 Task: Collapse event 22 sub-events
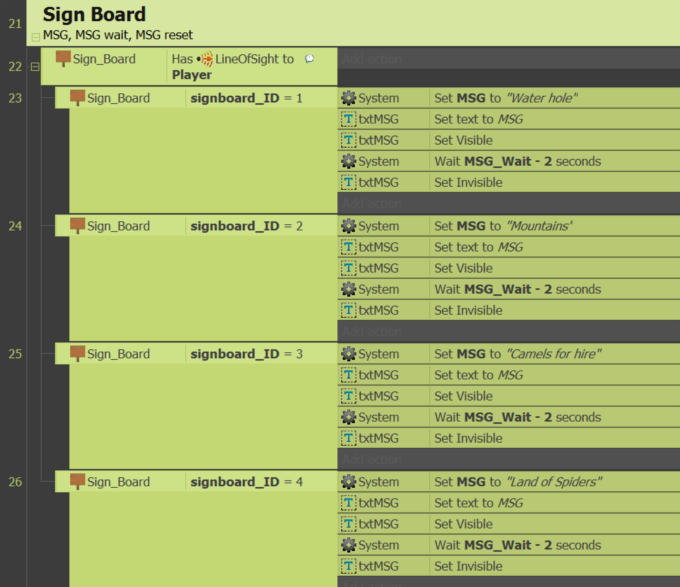pyautogui.click(x=35, y=66)
